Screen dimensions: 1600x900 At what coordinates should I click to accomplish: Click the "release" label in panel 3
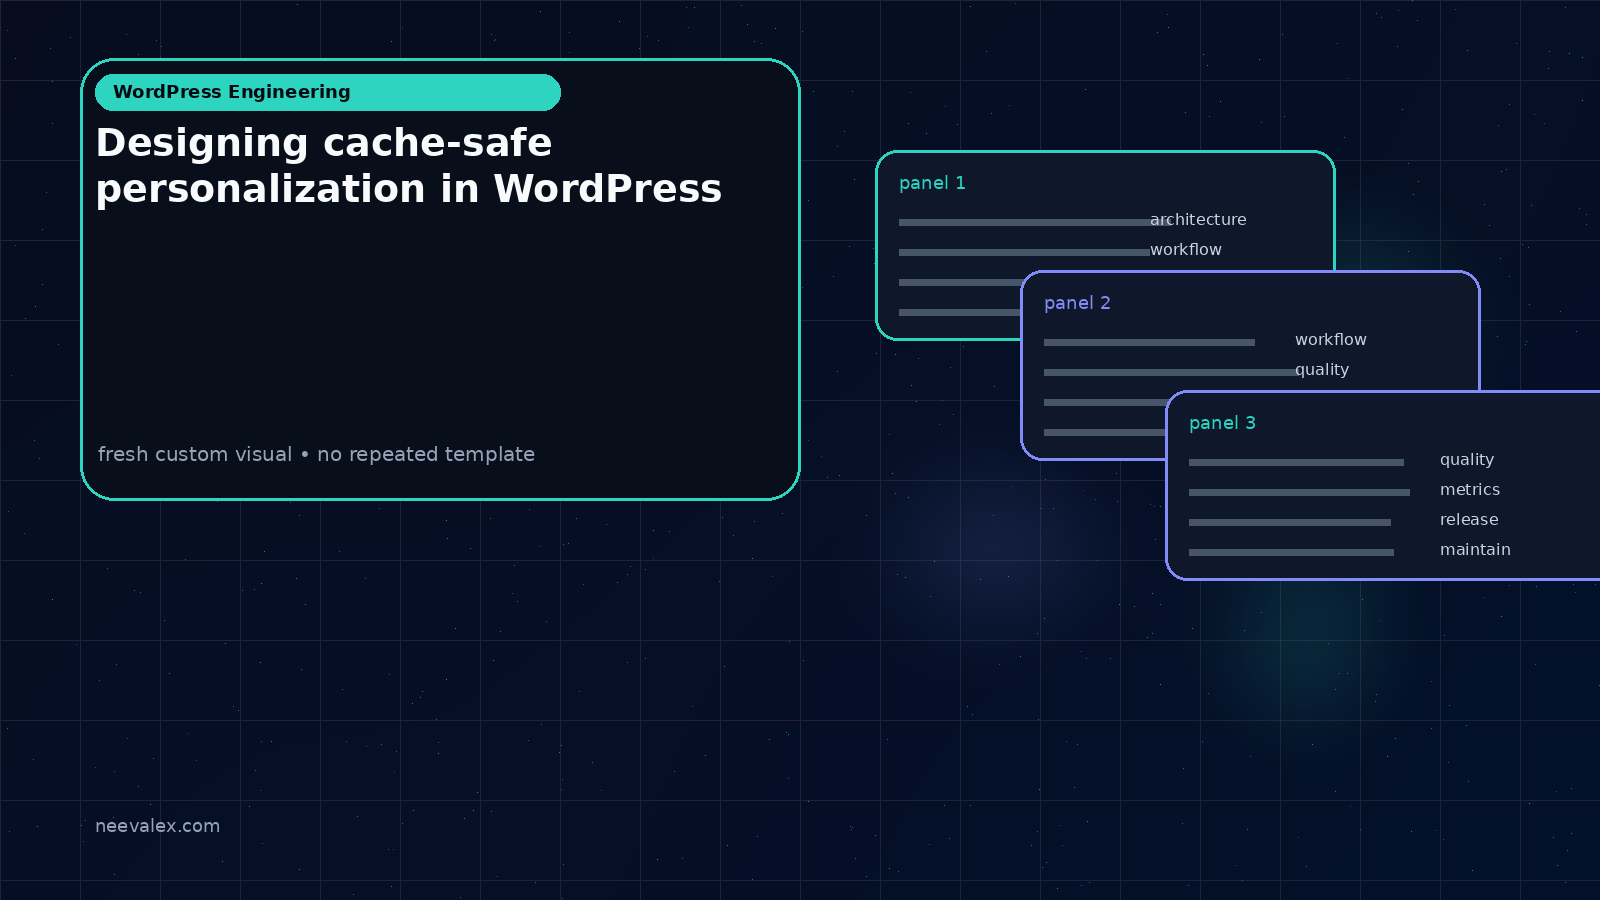tap(1469, 520)
